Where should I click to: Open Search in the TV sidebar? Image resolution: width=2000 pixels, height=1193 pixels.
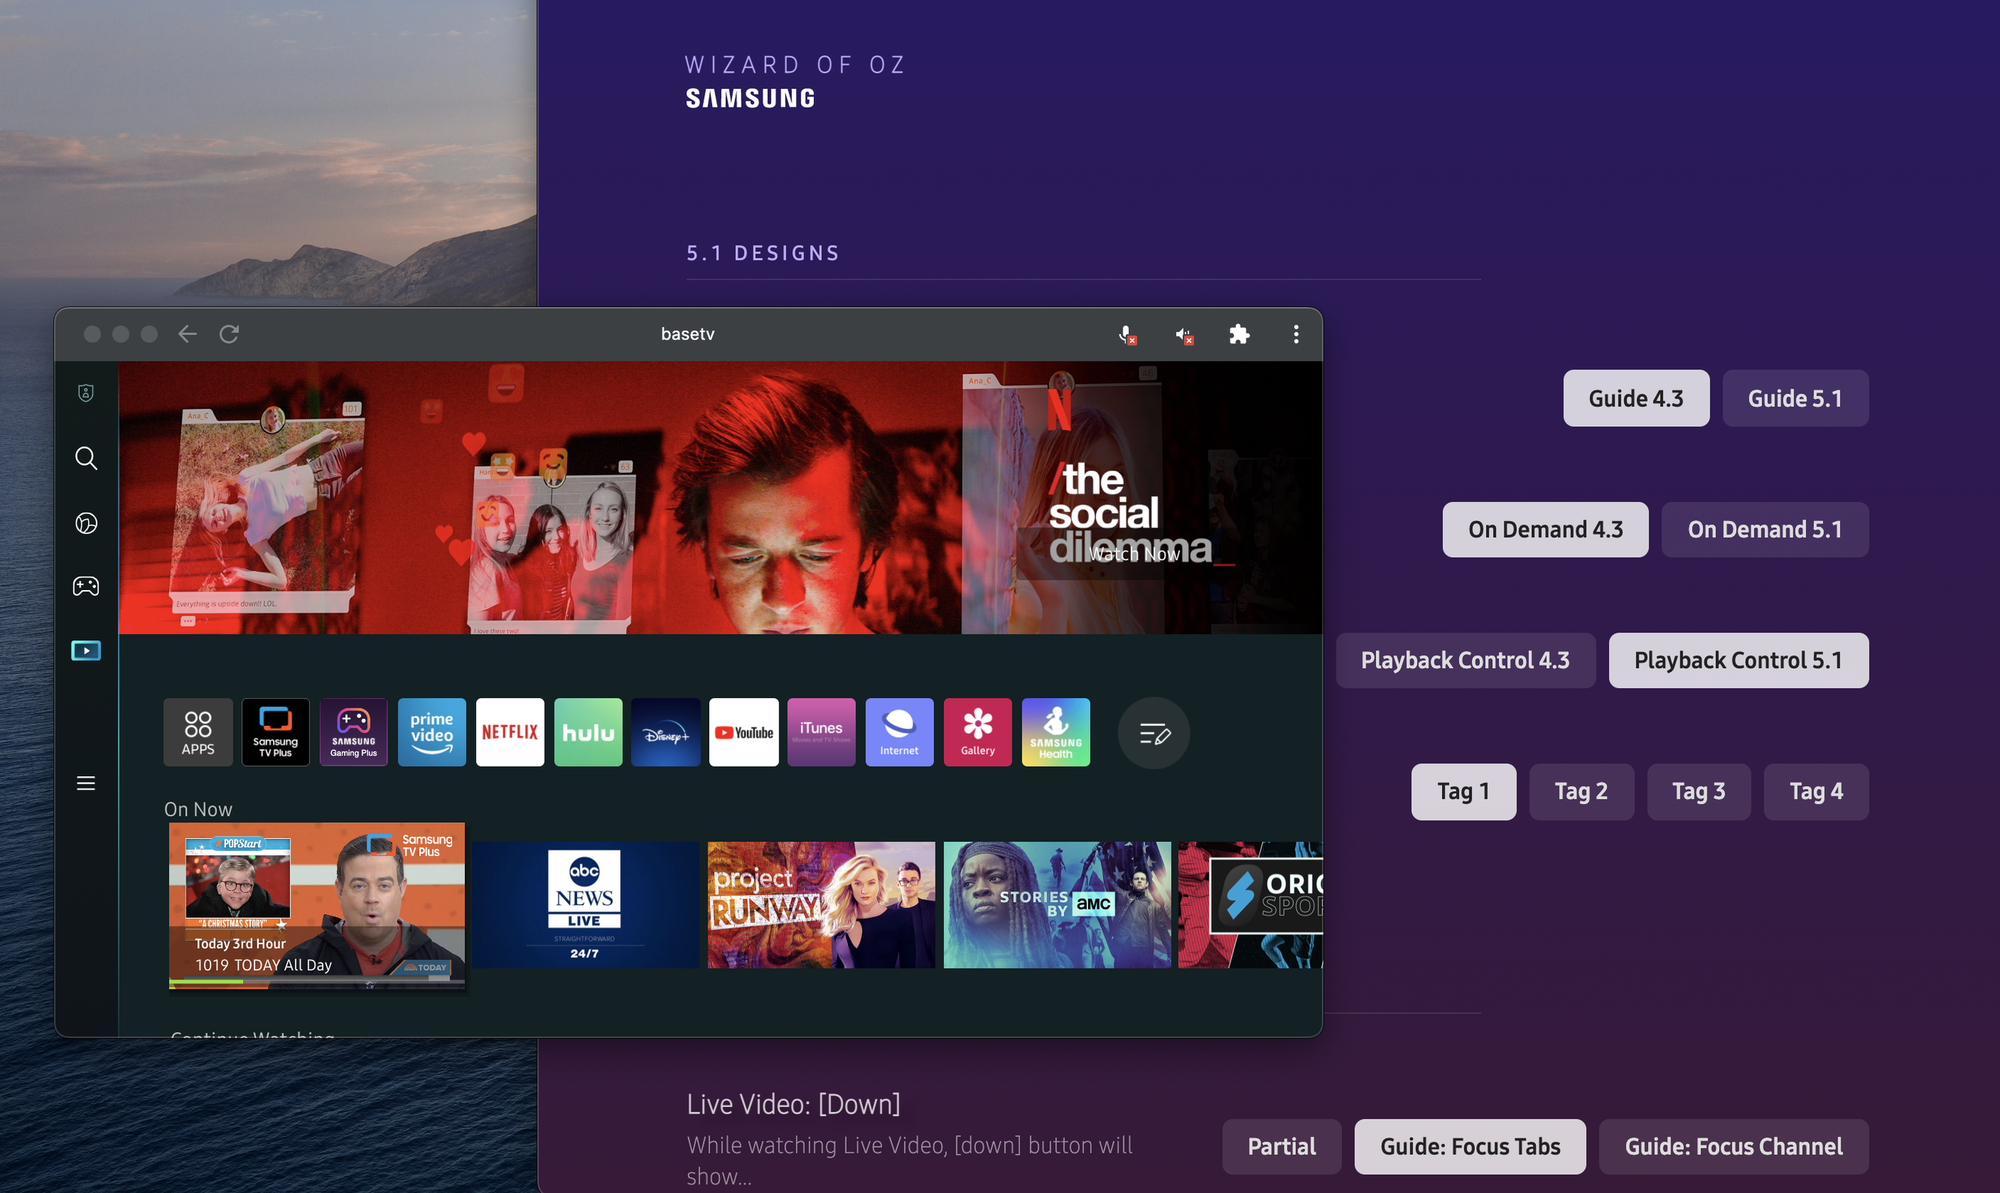(x=86, y=458)
